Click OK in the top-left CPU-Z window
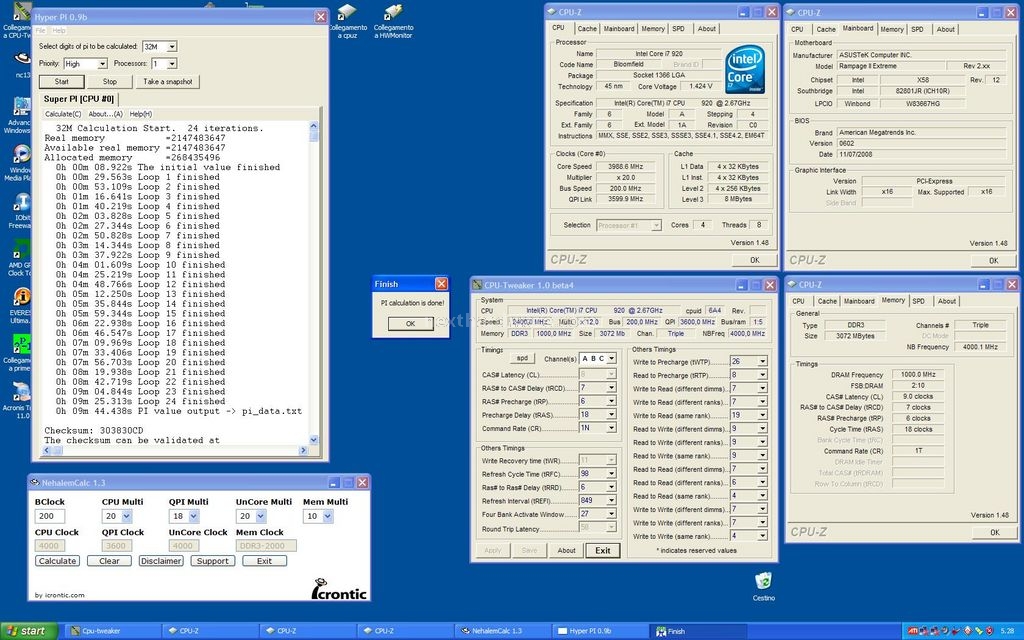This screenshot has height=640, width=1024. pyautogui.click(x=754, y=260)
